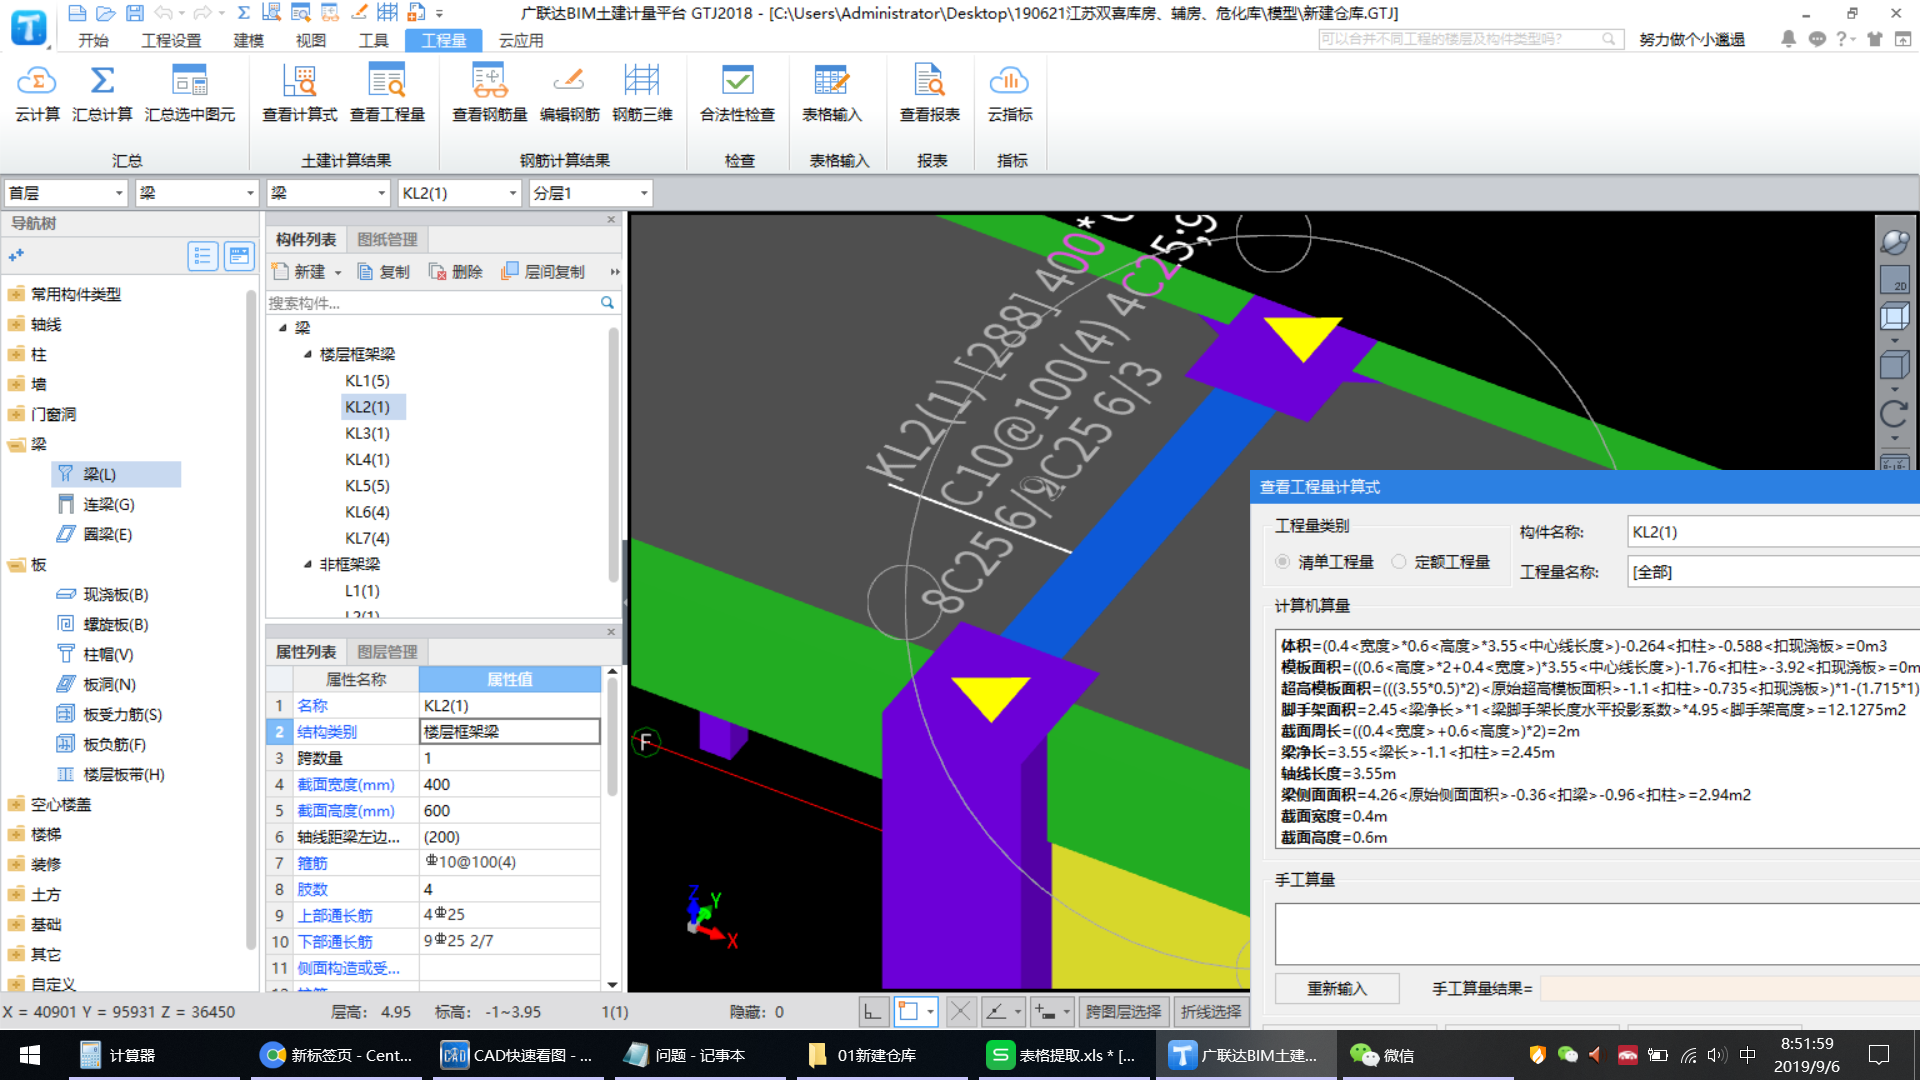Click the 折线选择 button
Screen dimensions: 1920x1080
point(1211,1012)
